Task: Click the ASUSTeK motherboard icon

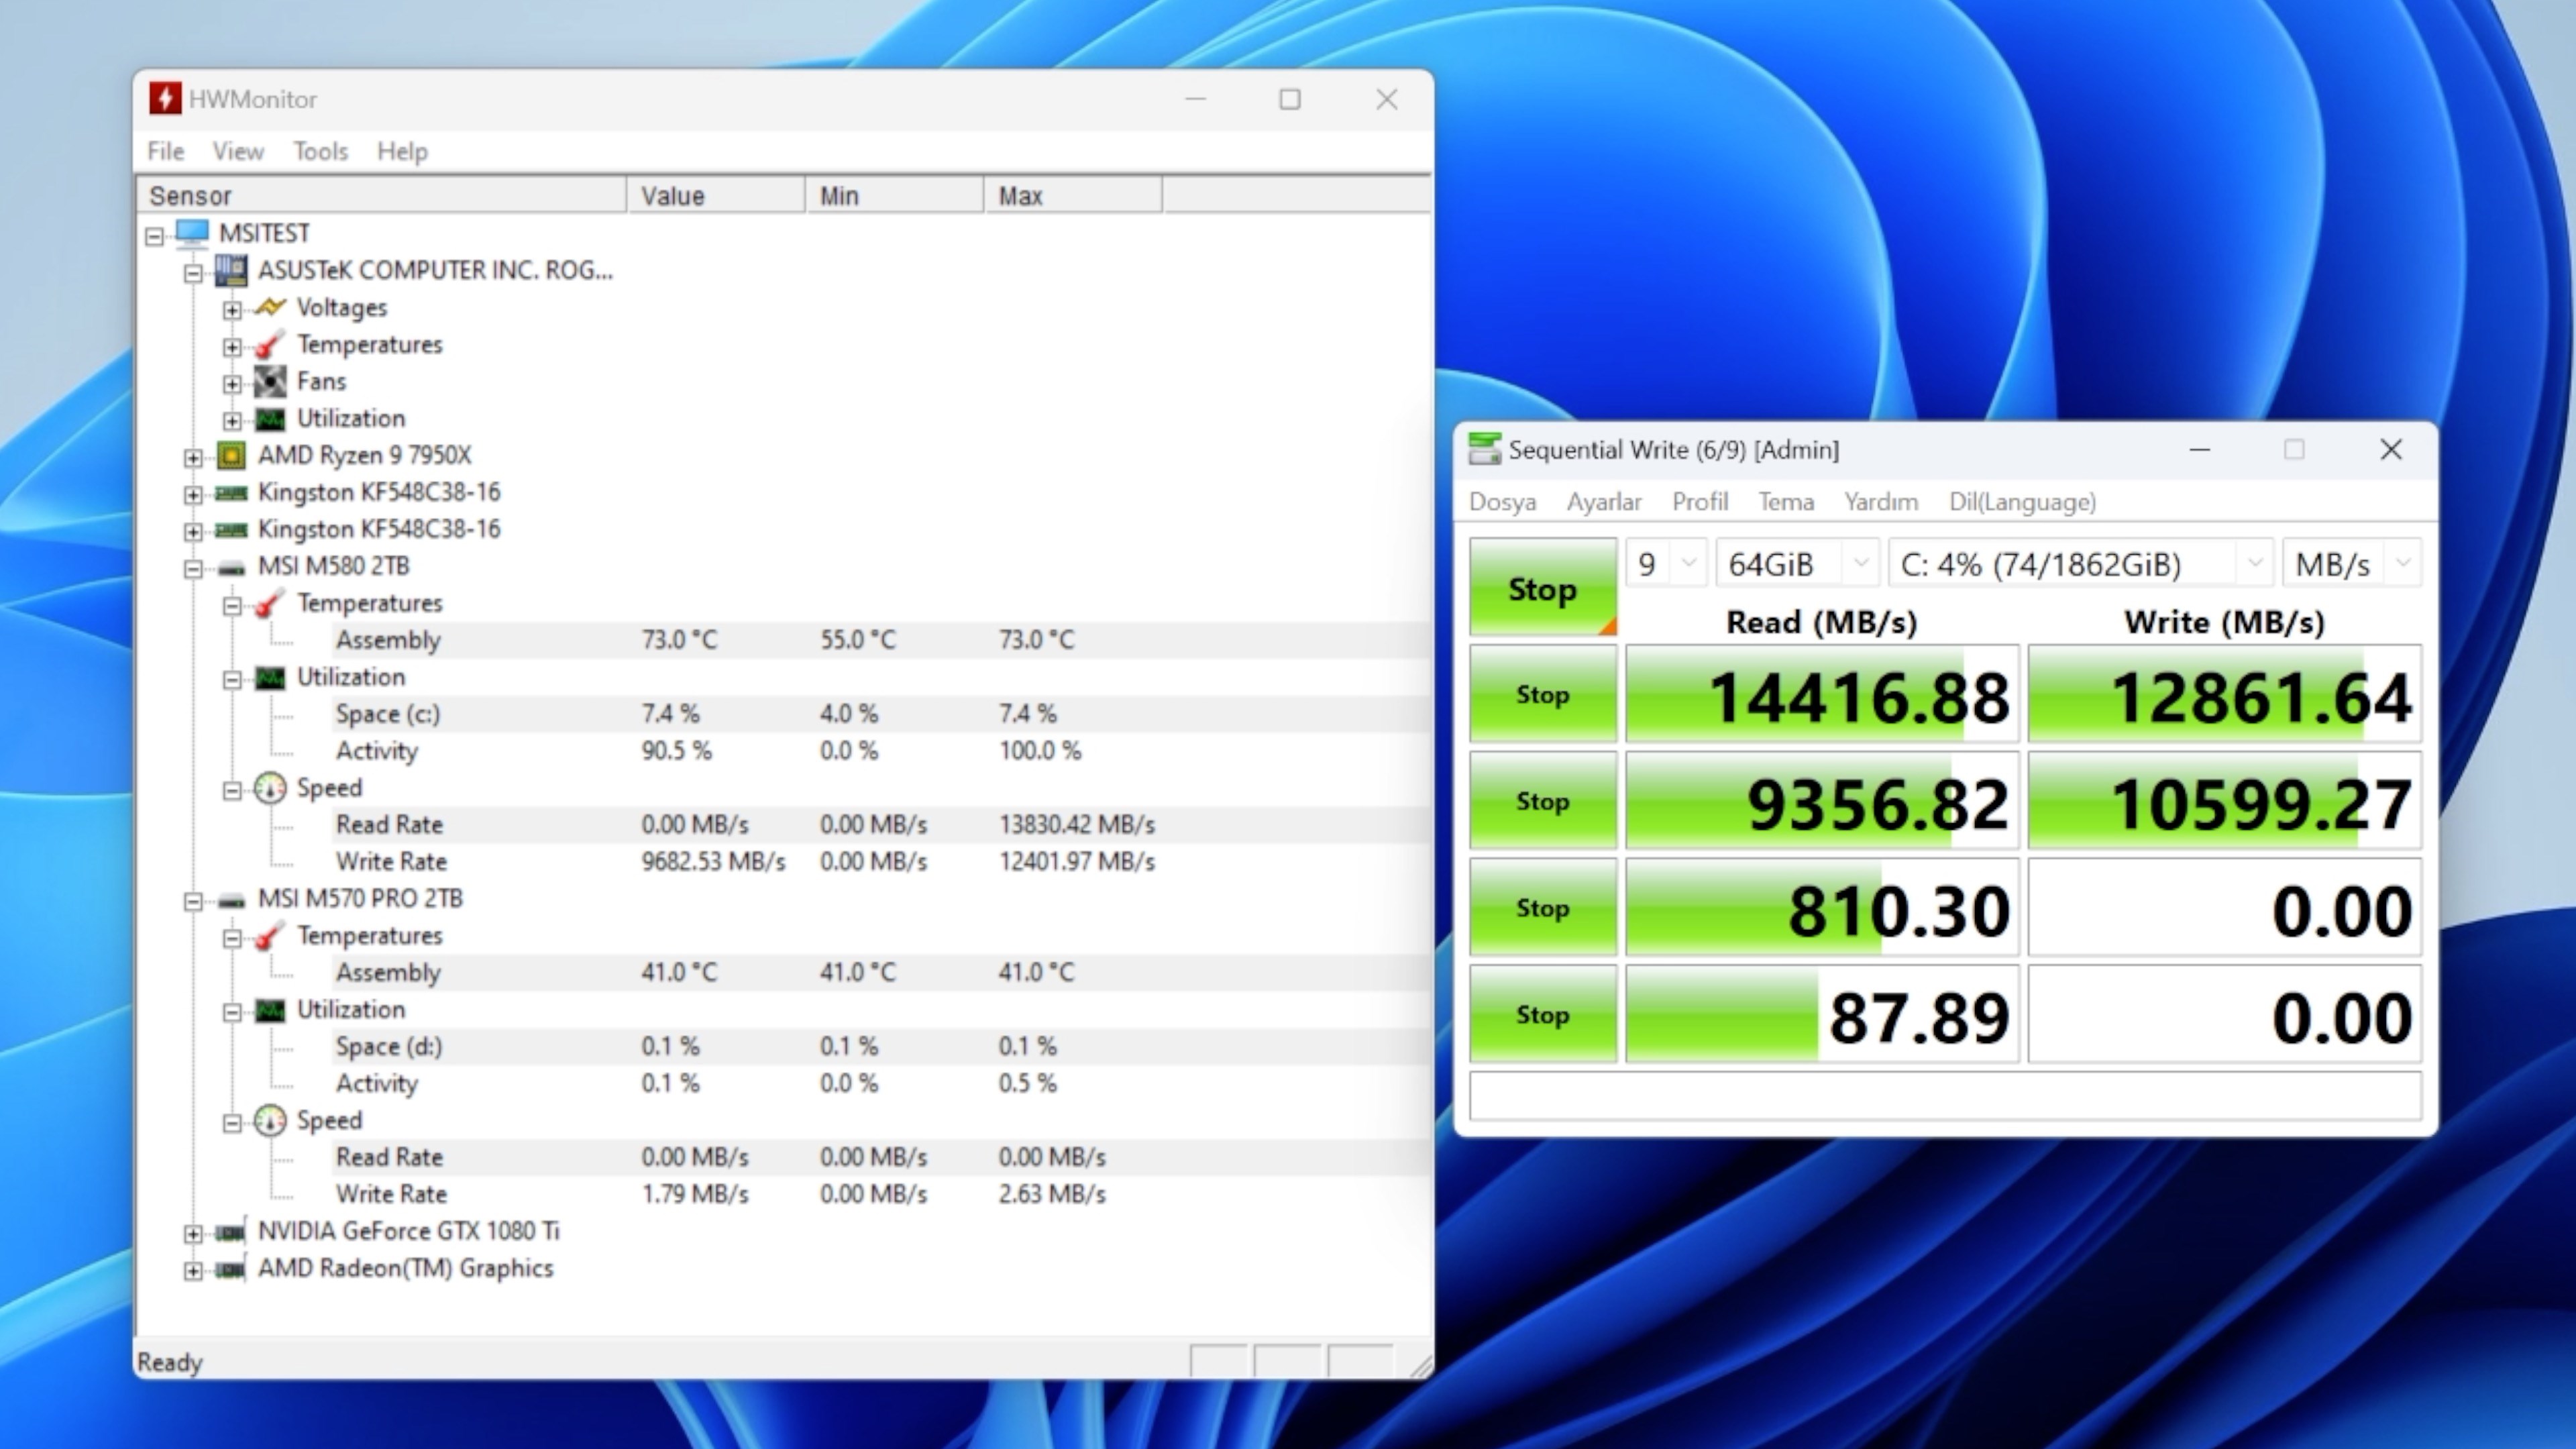Action: point(231,270)
